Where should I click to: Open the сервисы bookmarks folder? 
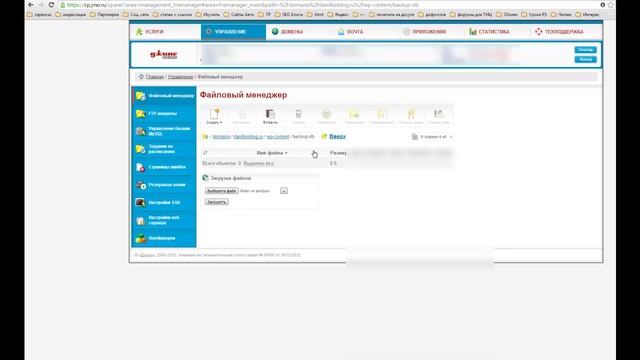click(x=39, y=15)
